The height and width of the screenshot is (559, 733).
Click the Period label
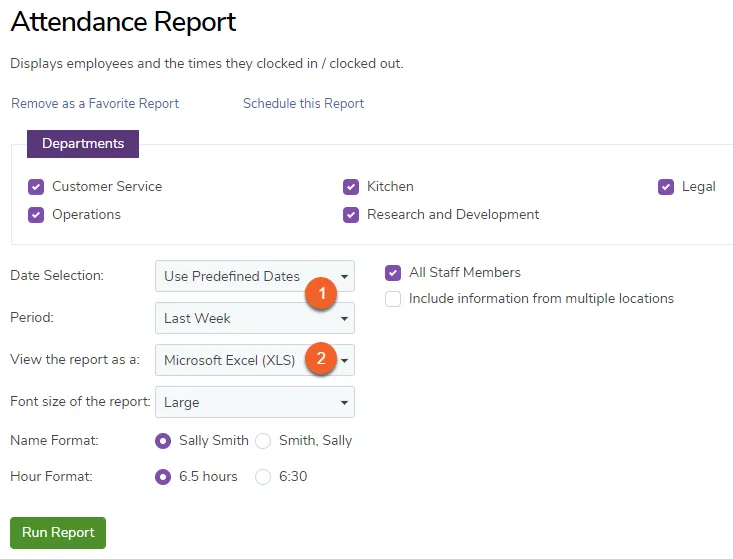(x=32, y=317)
